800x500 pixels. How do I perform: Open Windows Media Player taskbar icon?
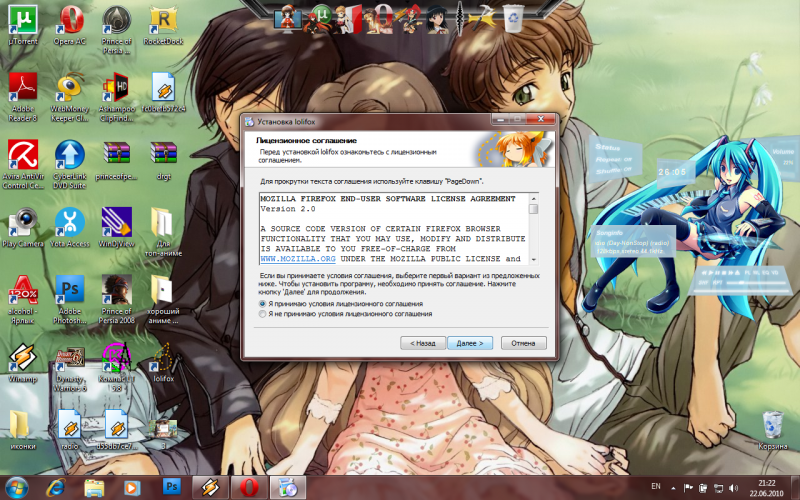[131, 488]
